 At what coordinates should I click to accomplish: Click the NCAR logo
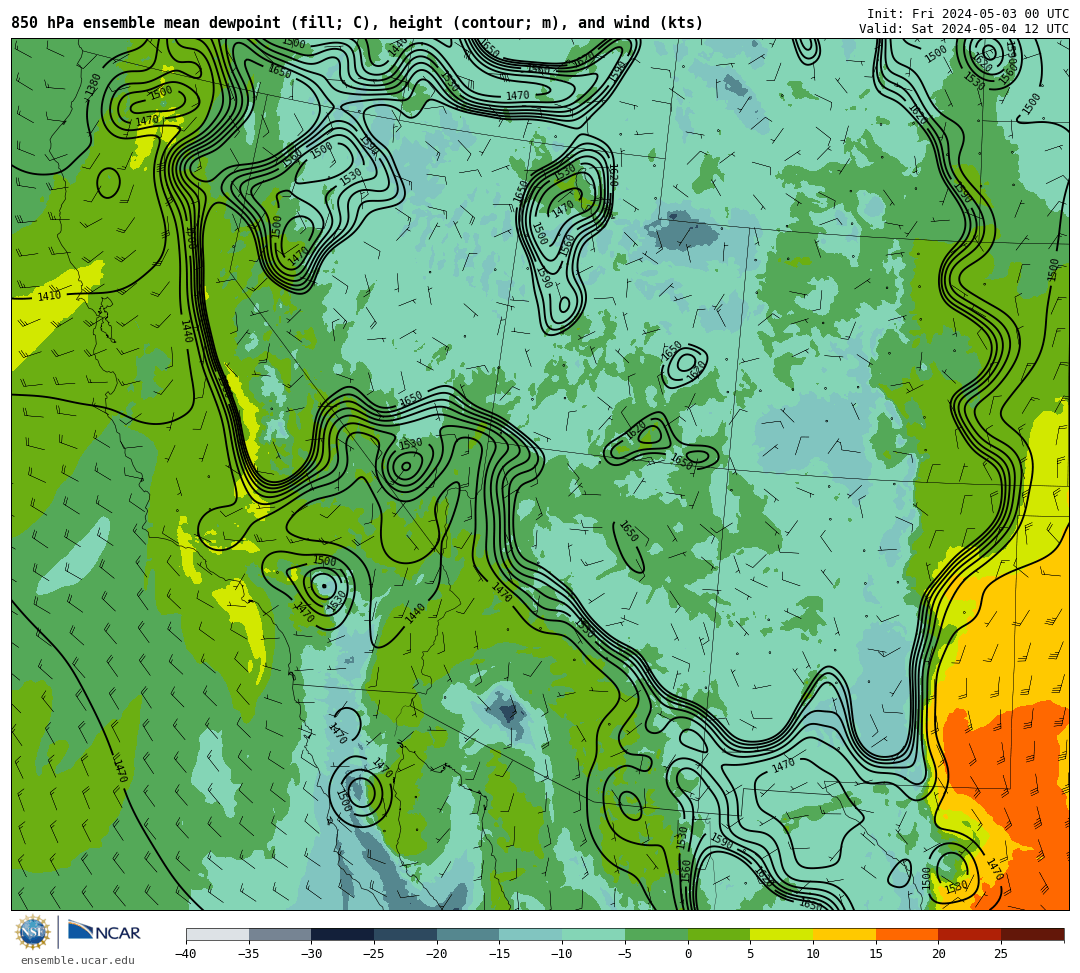(x=104, y=933)
